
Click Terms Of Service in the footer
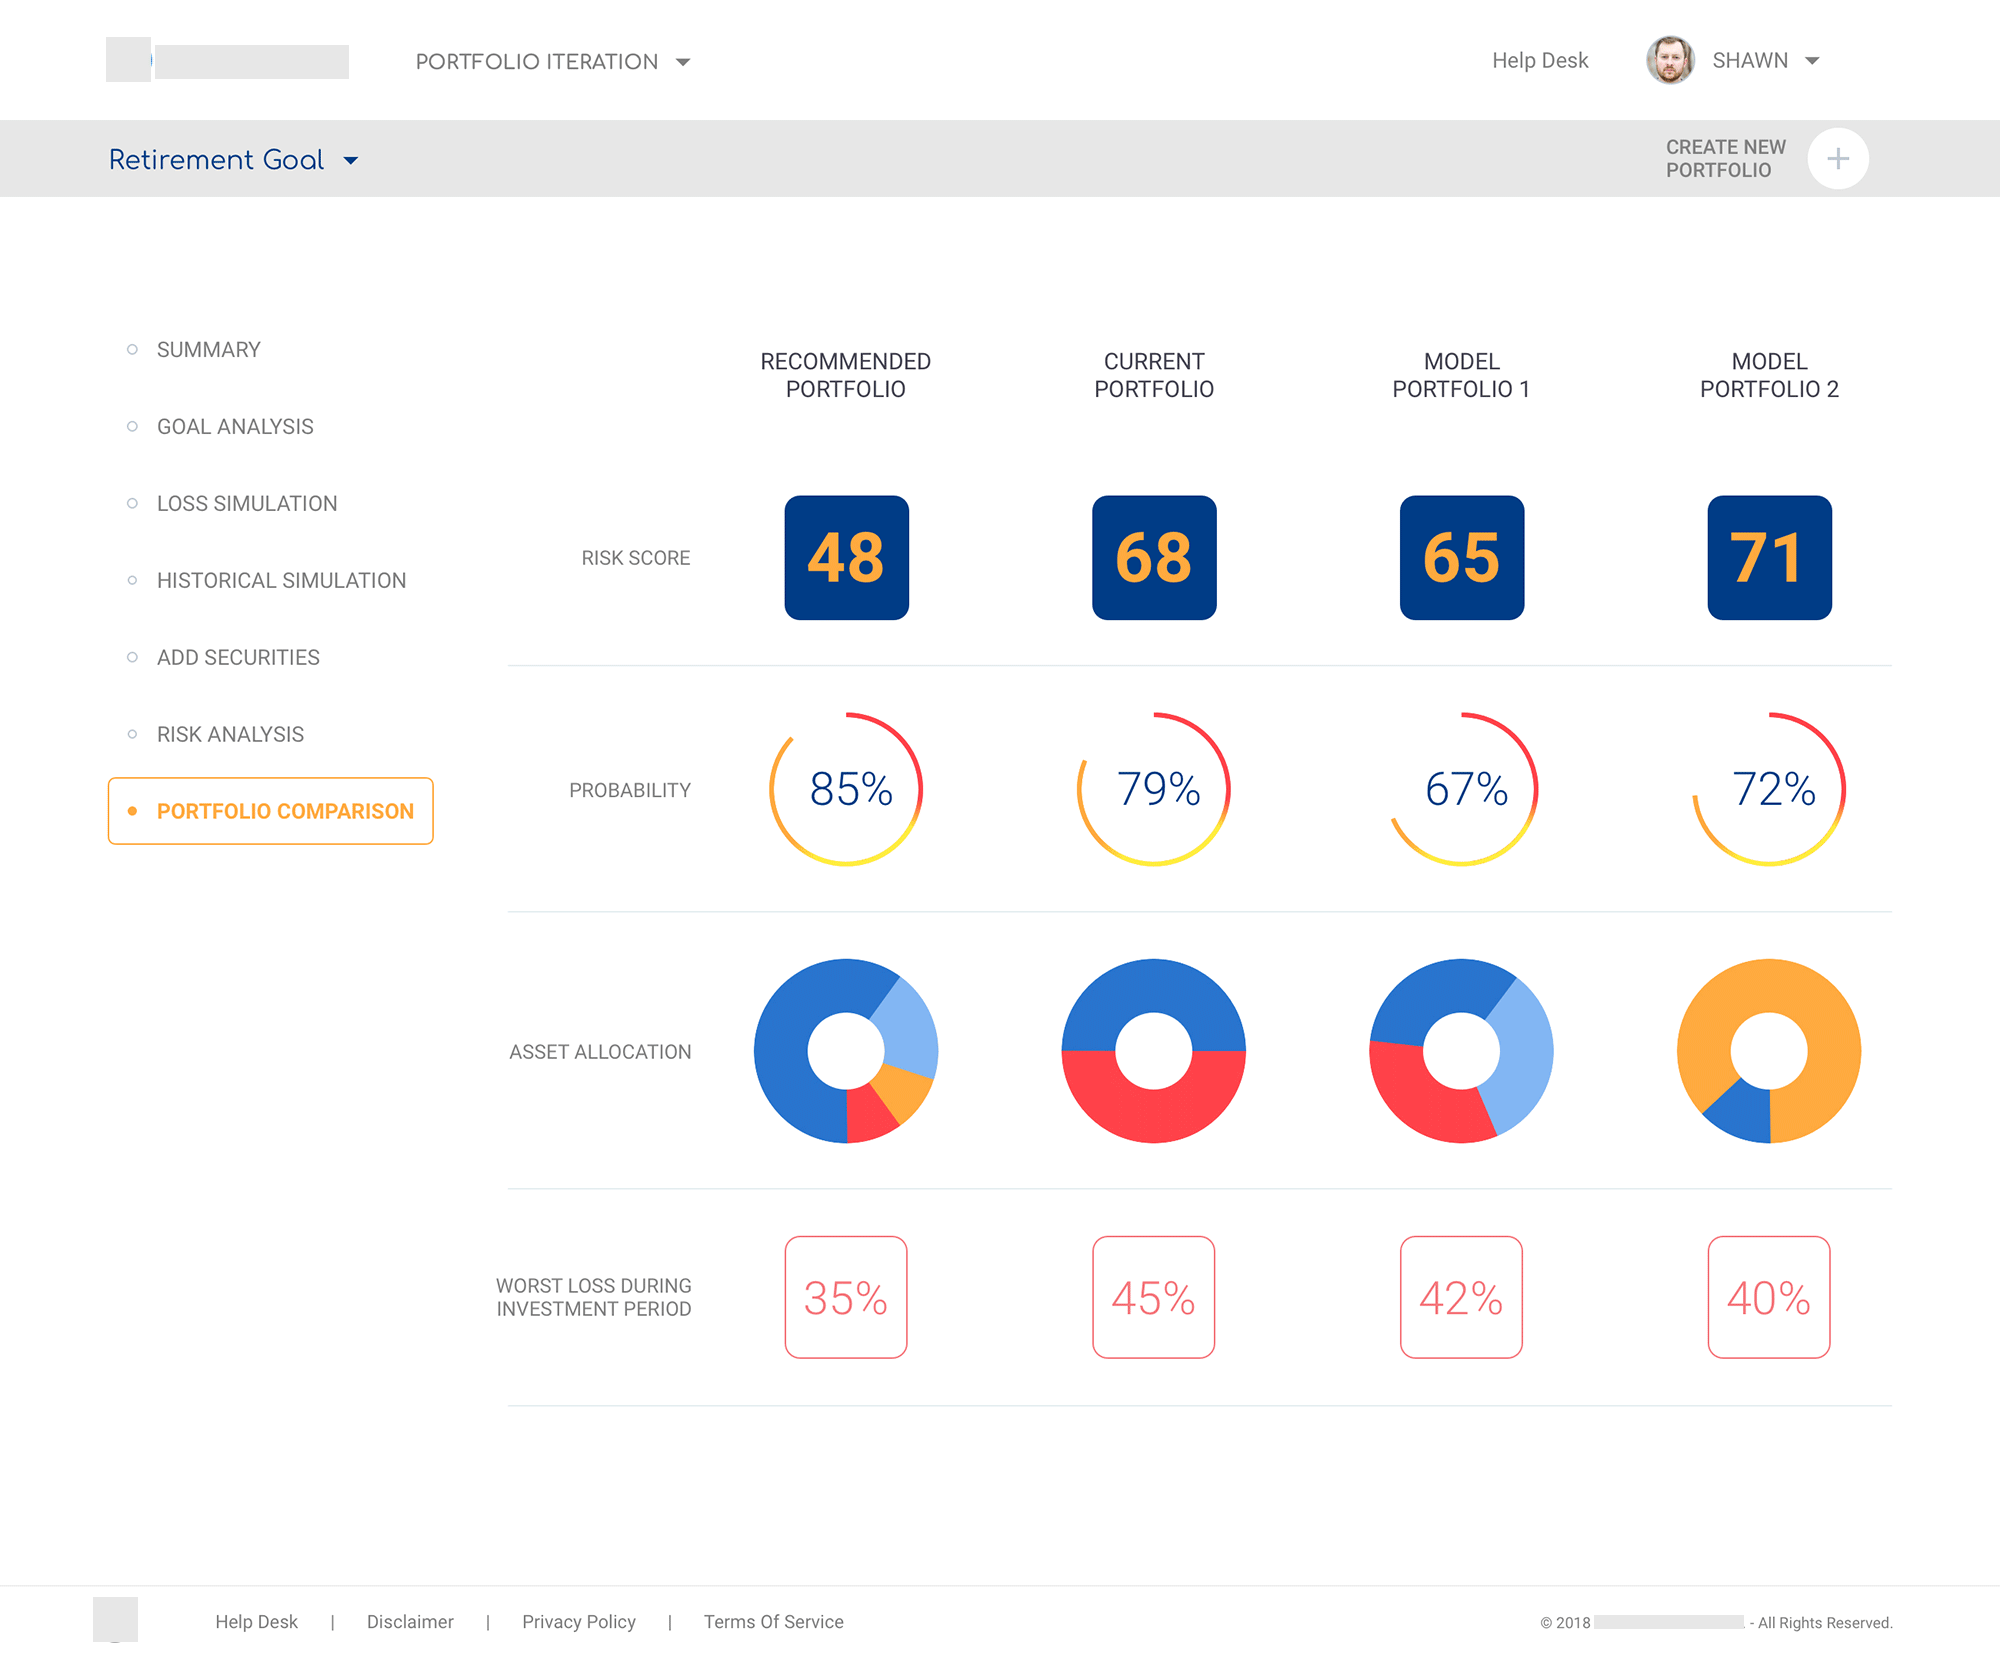[773, 1621]
